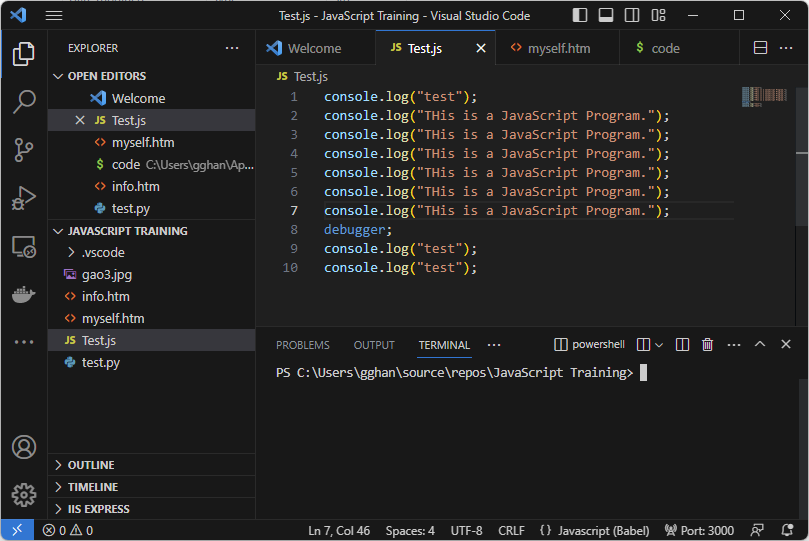Toggle the primary side bar layout button
The width and height of the screenshot is (809, 541).
[x=580, y=15]
